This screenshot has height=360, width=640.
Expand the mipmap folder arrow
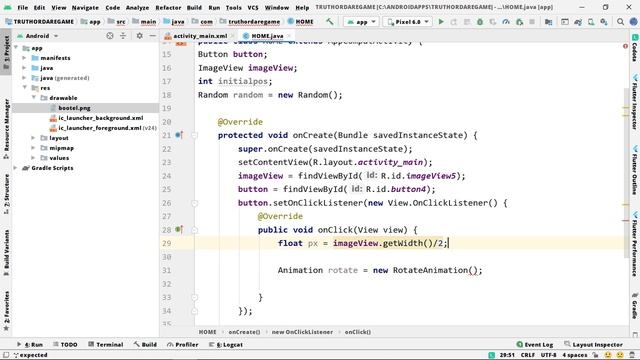coord(33,148)
